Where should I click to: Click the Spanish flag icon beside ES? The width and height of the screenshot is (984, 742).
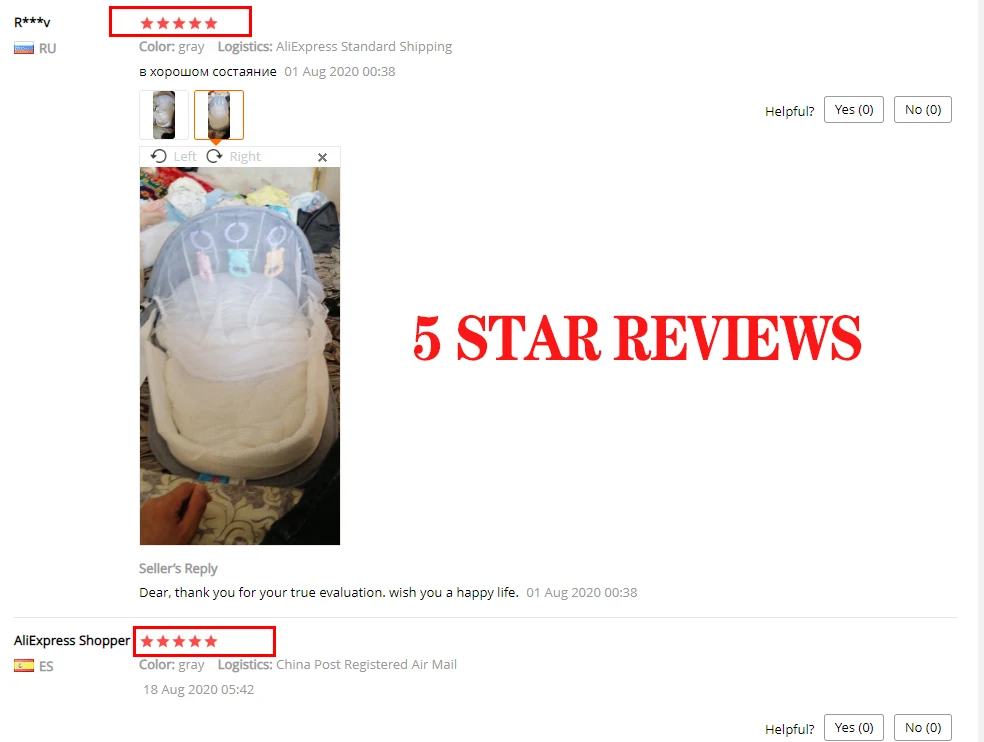[x=24, y=666]
